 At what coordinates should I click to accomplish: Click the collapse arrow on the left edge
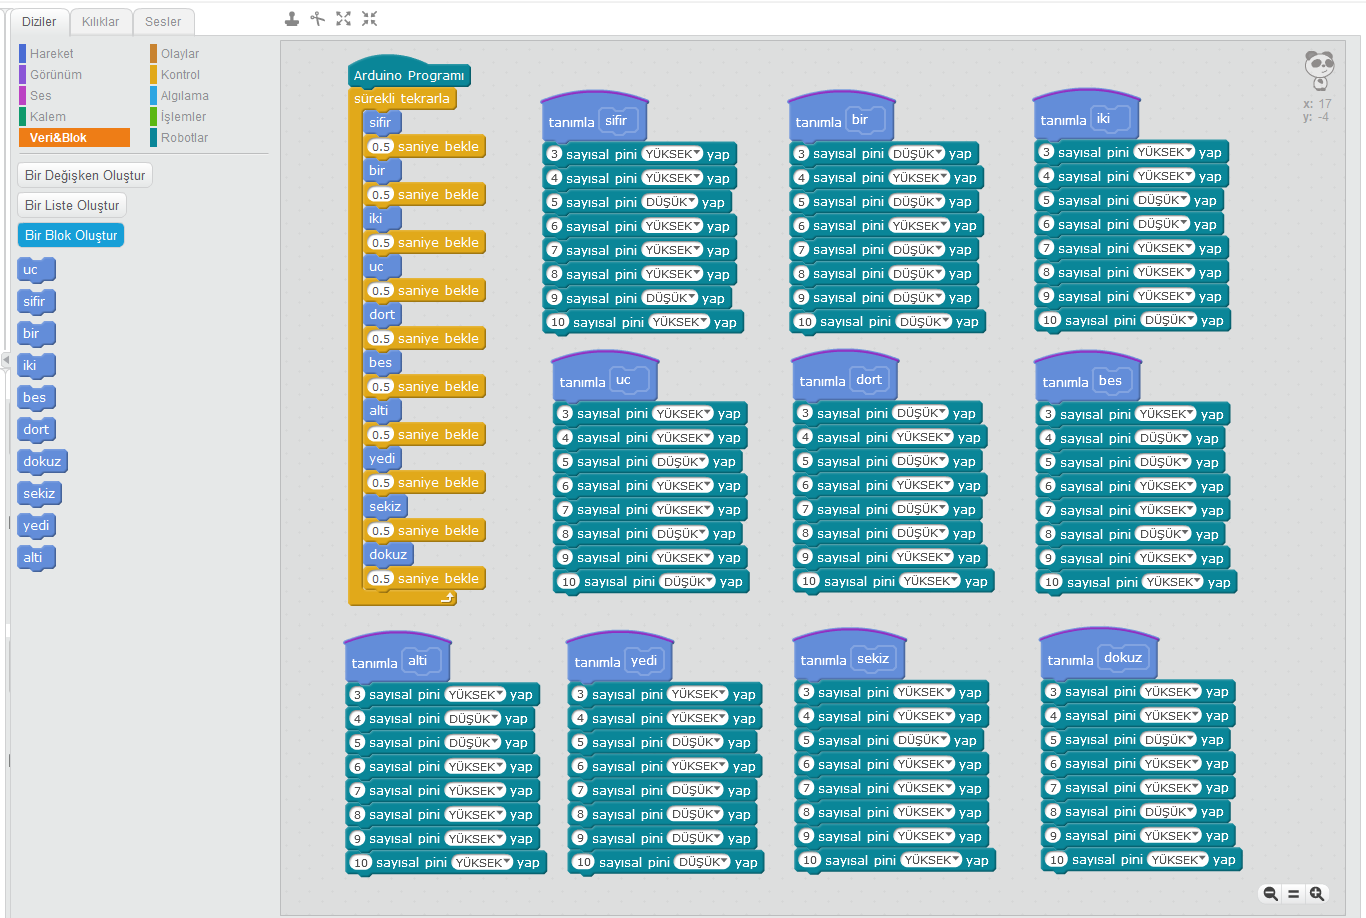[6, 360]
